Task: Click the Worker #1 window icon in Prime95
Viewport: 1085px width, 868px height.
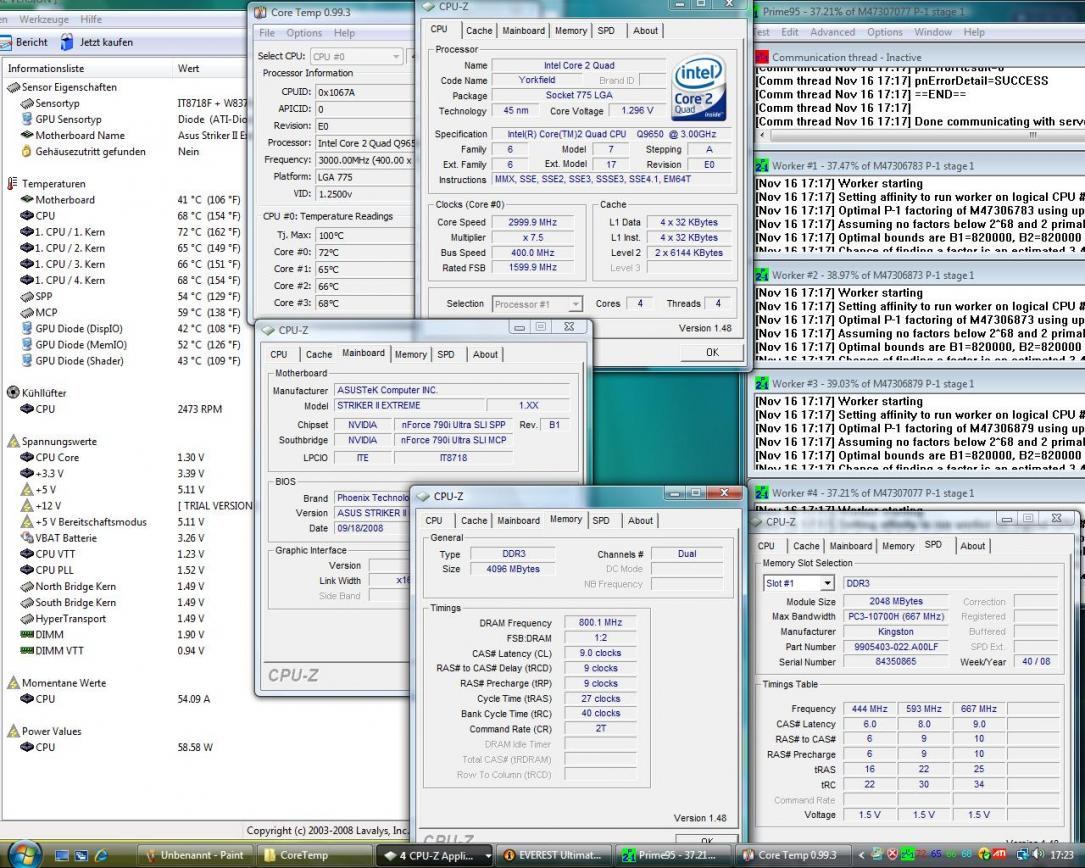Action: (x=762, y=166)
